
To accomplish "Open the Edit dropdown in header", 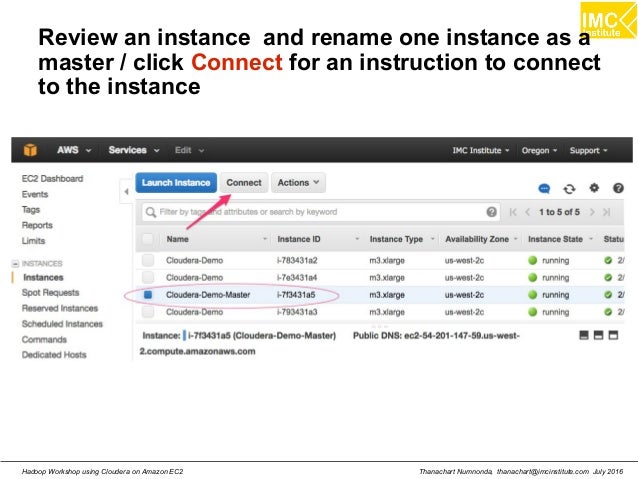I will [x=189, y=150].
